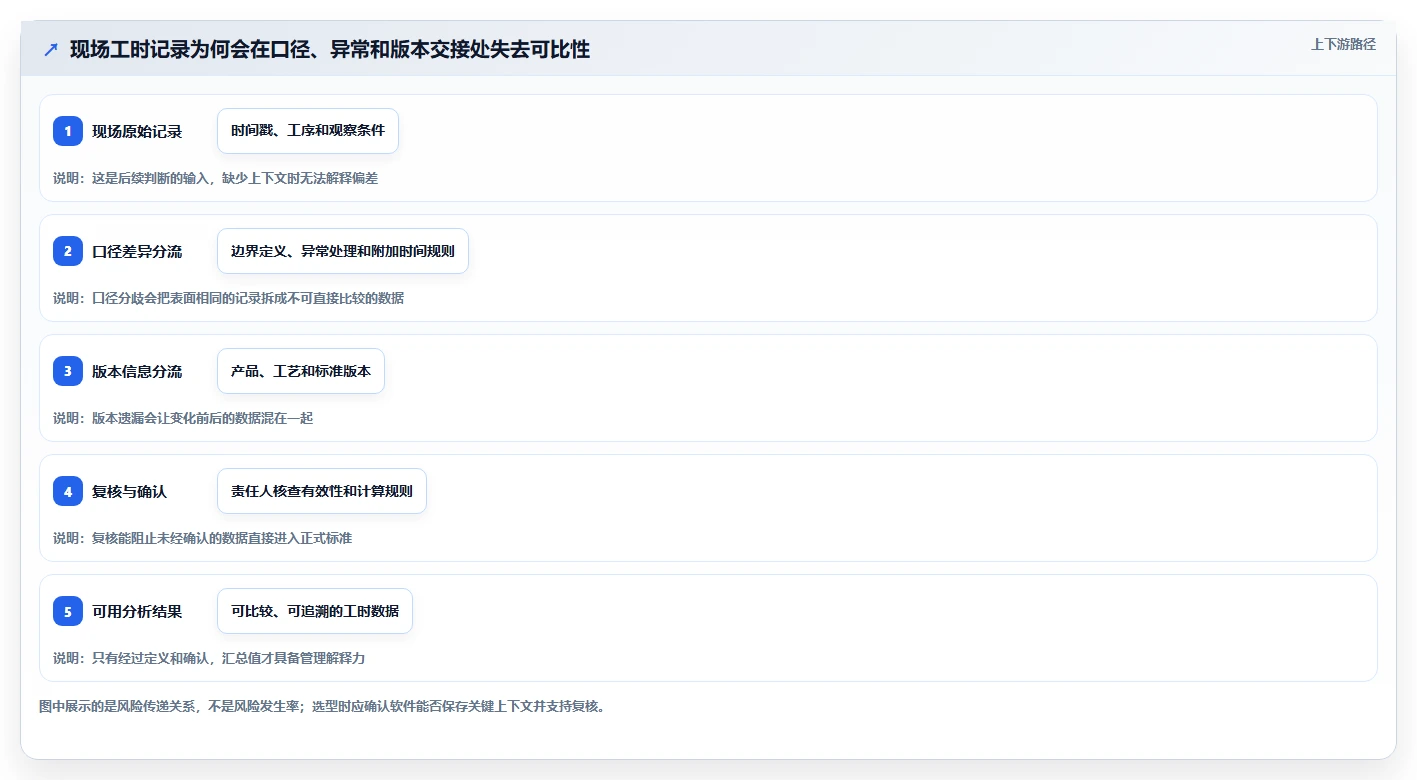1417x780 pixels.
Task: Select the 版本信息分流 step label
Action: tap(137, 371)
